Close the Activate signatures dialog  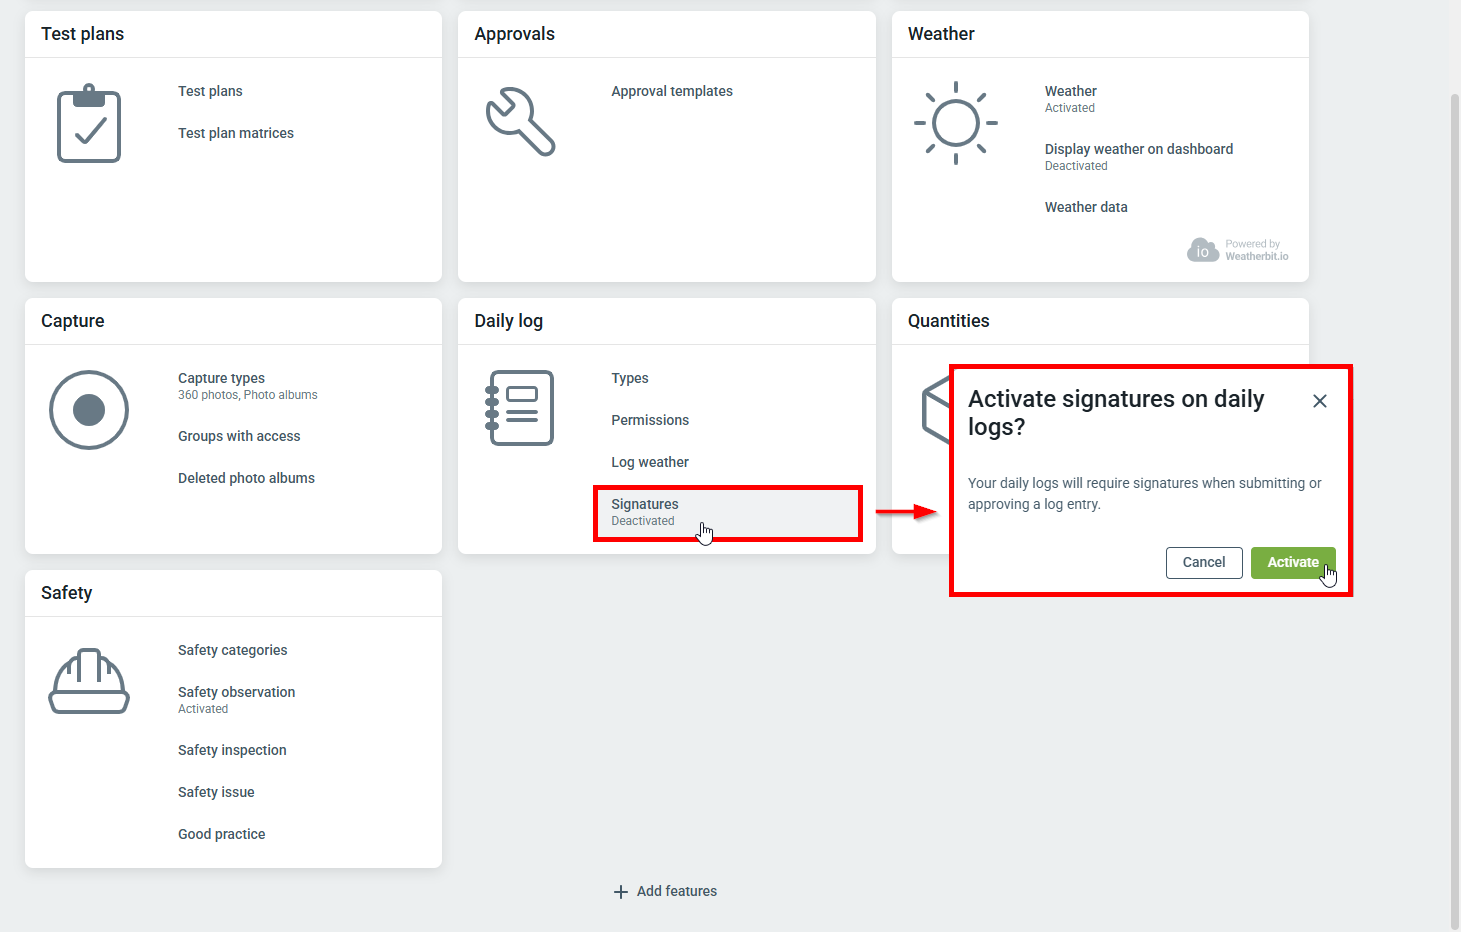point(1319,401)
